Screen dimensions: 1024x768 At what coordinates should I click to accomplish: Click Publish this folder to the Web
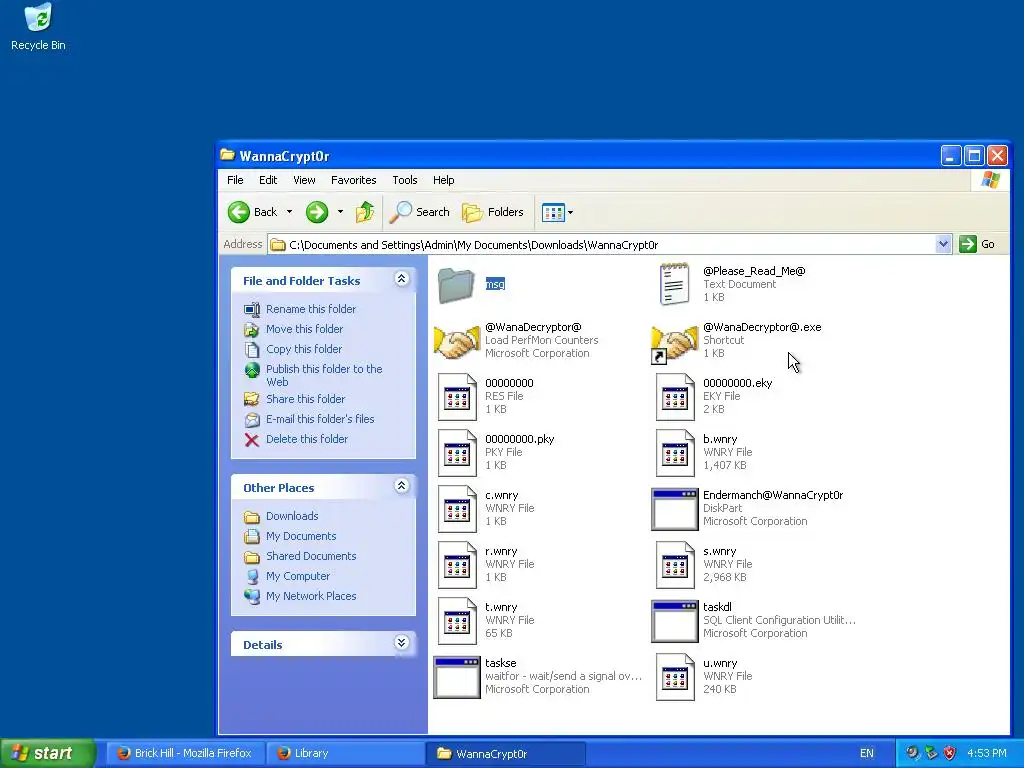(x=324, y=376)
